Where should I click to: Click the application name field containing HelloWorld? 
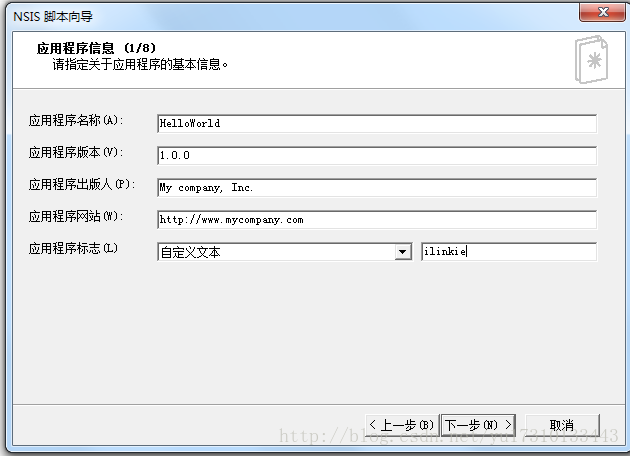[377, 123]
